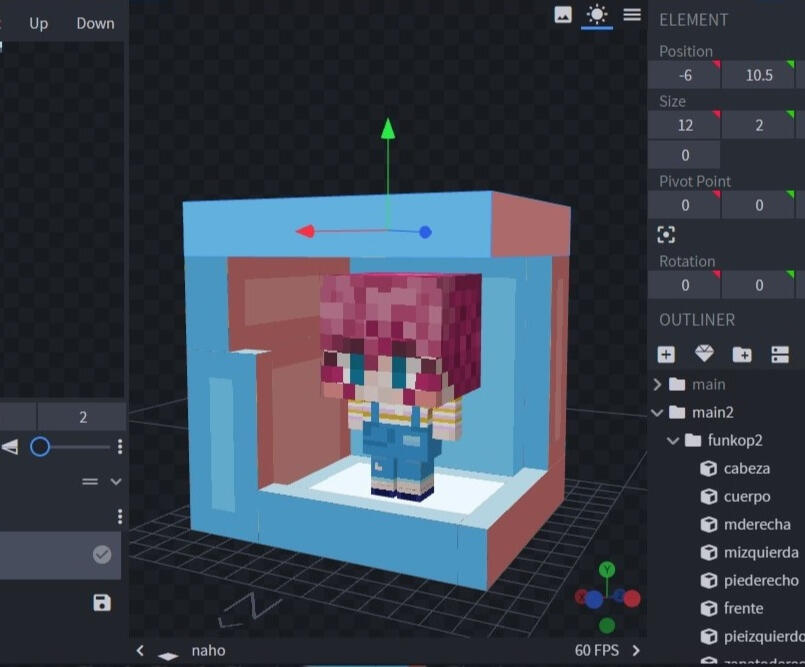Click the Center Pivot icon
805x667 pixels.
(666, 234)
